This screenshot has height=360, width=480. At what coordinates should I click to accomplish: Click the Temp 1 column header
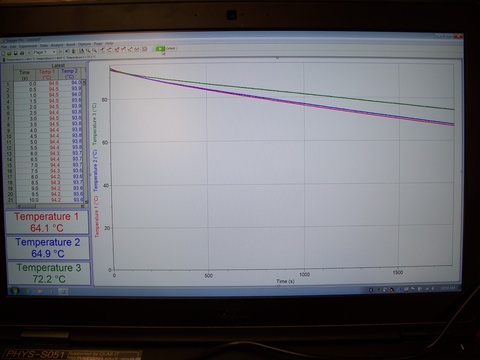tap(47, 74)
